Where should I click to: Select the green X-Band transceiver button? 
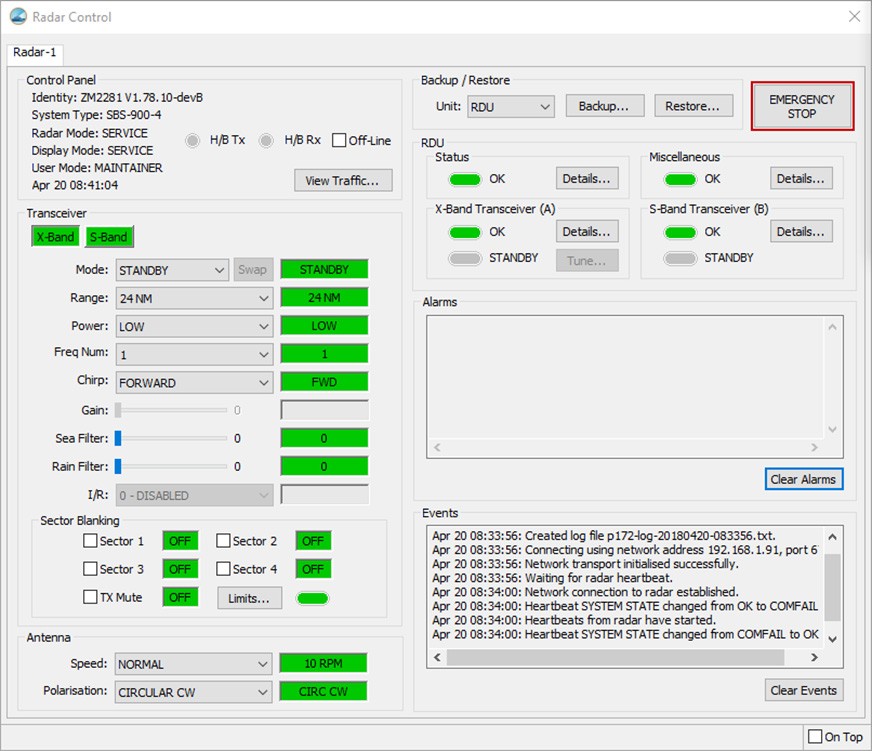[x=55, y=237]
